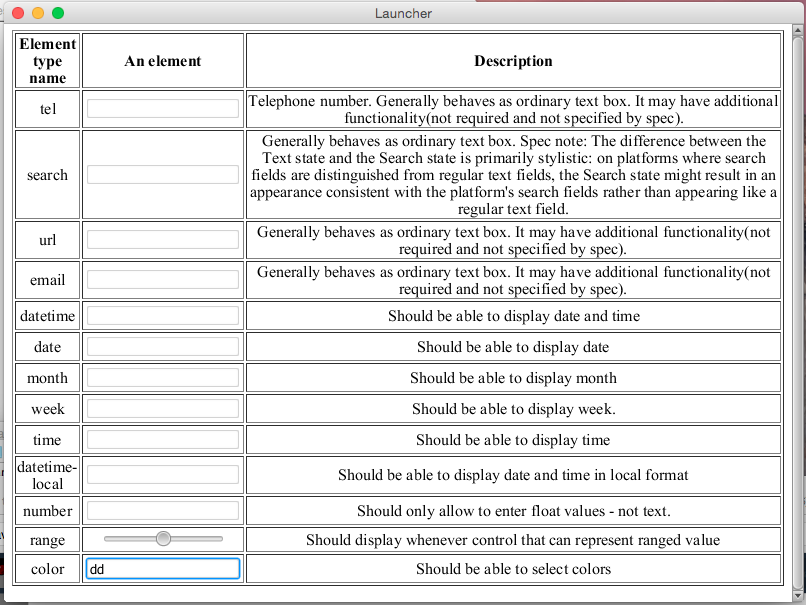Viewport: 806px width, 605px height.
Task: Minimize the Launcher window with yellow button
Action: (x=38, y=13)
